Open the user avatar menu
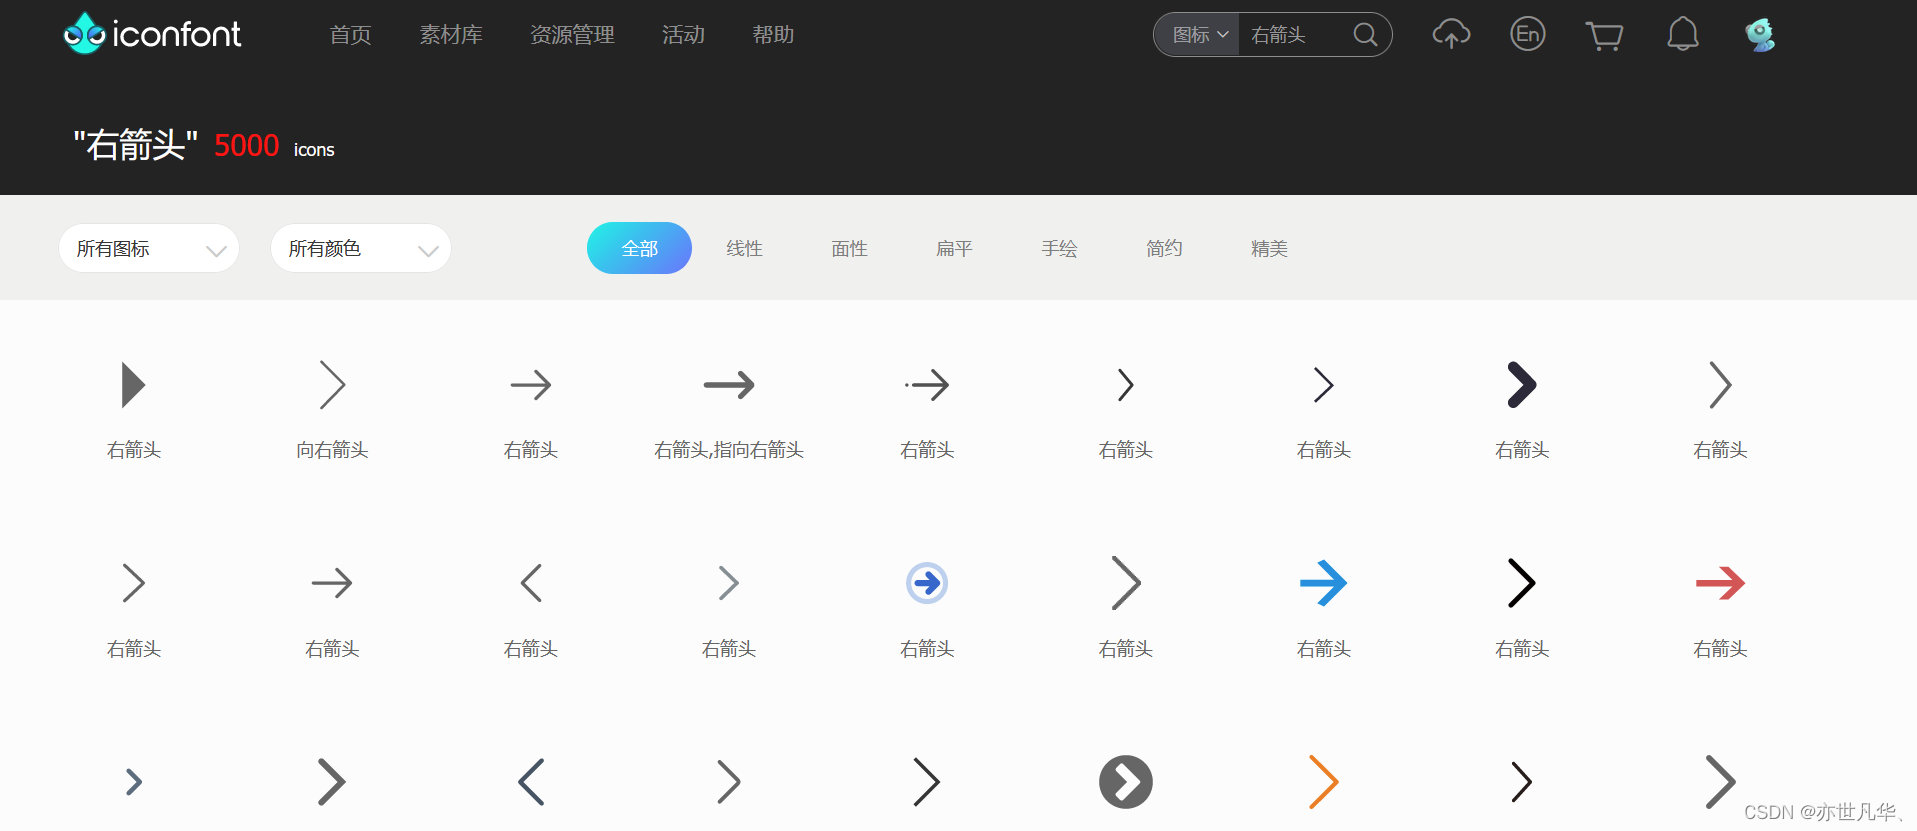The height and width of the screenshot is (831, 1917). coord(1760,35)
